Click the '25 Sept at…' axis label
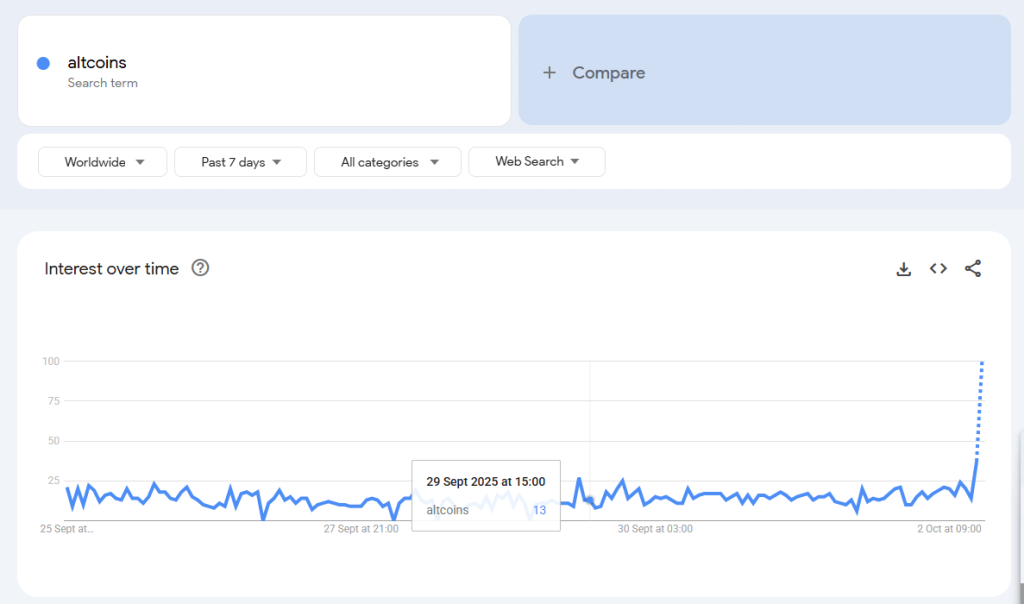This screenshot has height=604, width=1024. pyautogui.click(x=67, y=529)
